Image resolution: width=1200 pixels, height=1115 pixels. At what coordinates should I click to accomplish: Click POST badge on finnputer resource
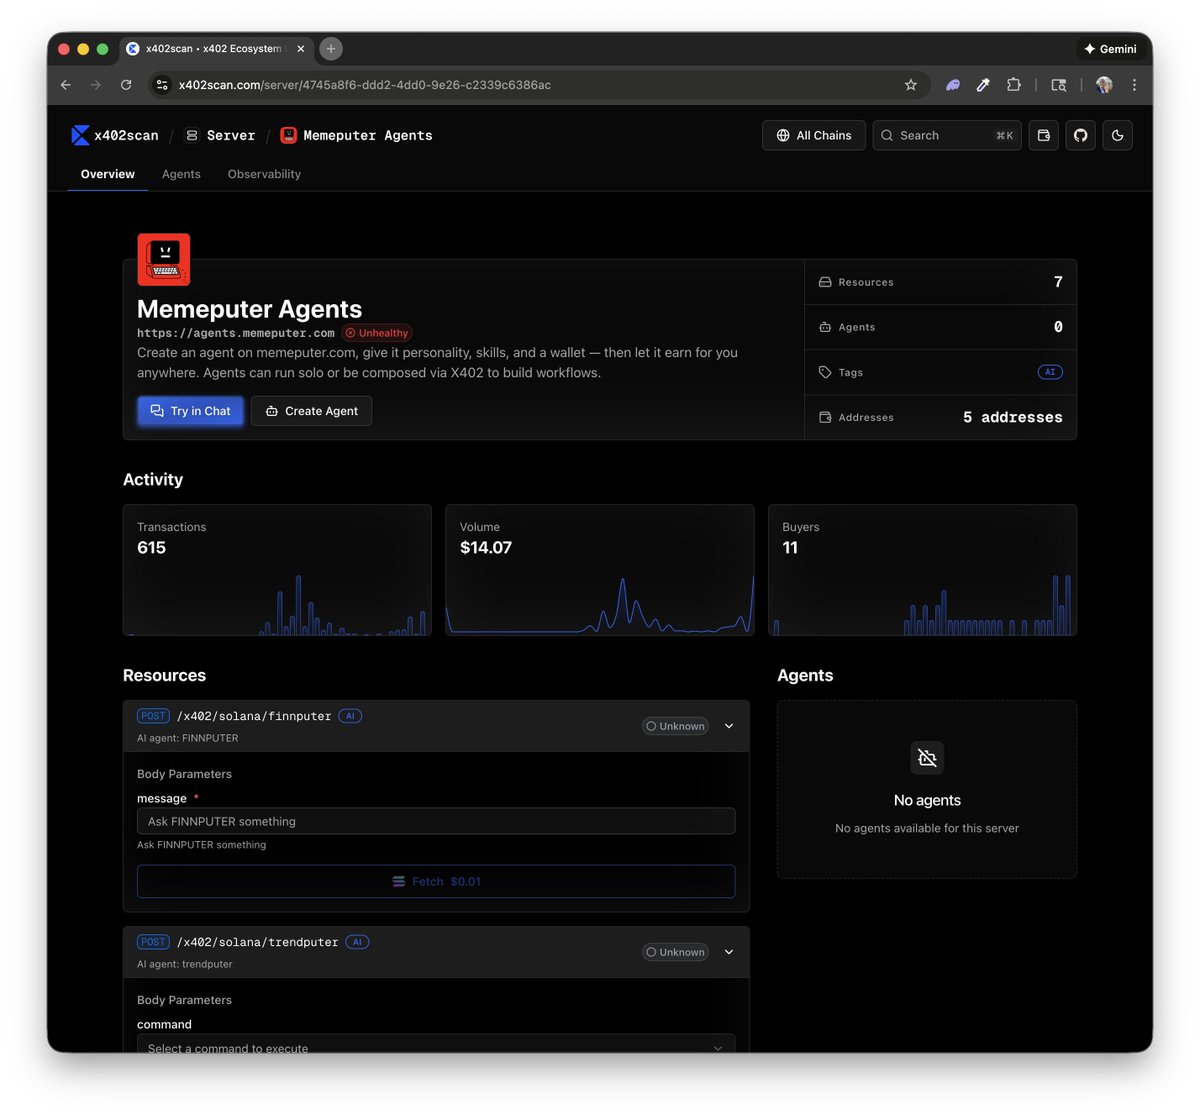153,716
